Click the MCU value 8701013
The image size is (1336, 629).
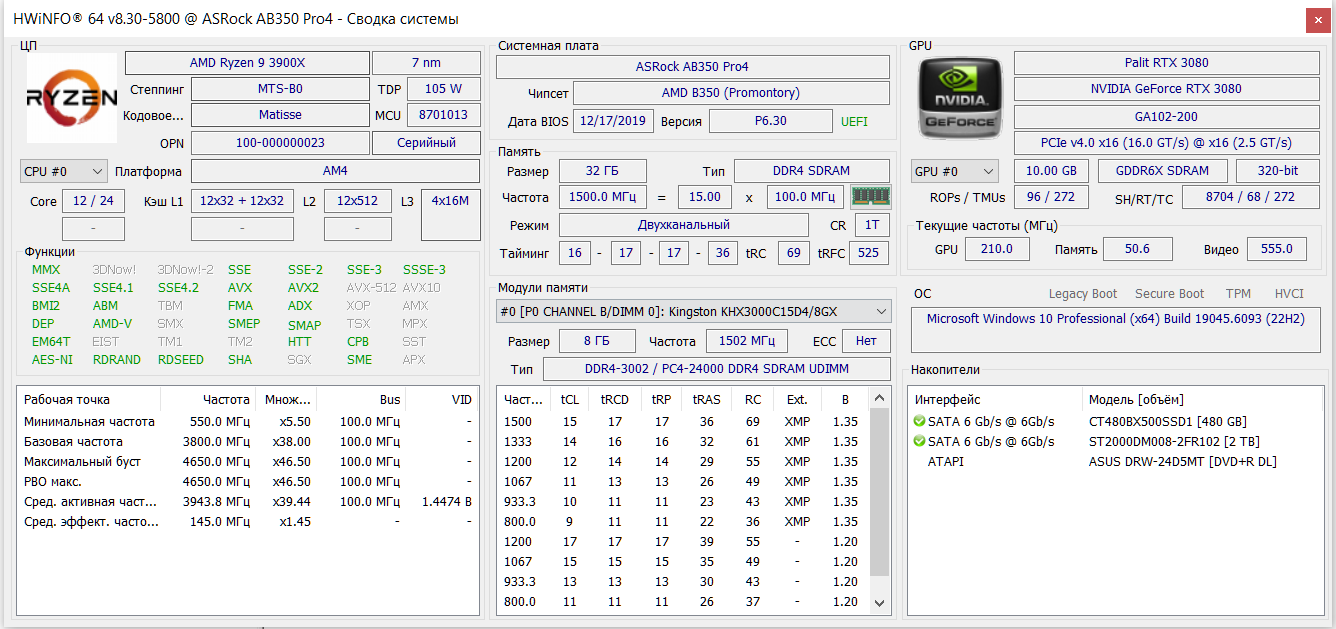click(443, 115)
